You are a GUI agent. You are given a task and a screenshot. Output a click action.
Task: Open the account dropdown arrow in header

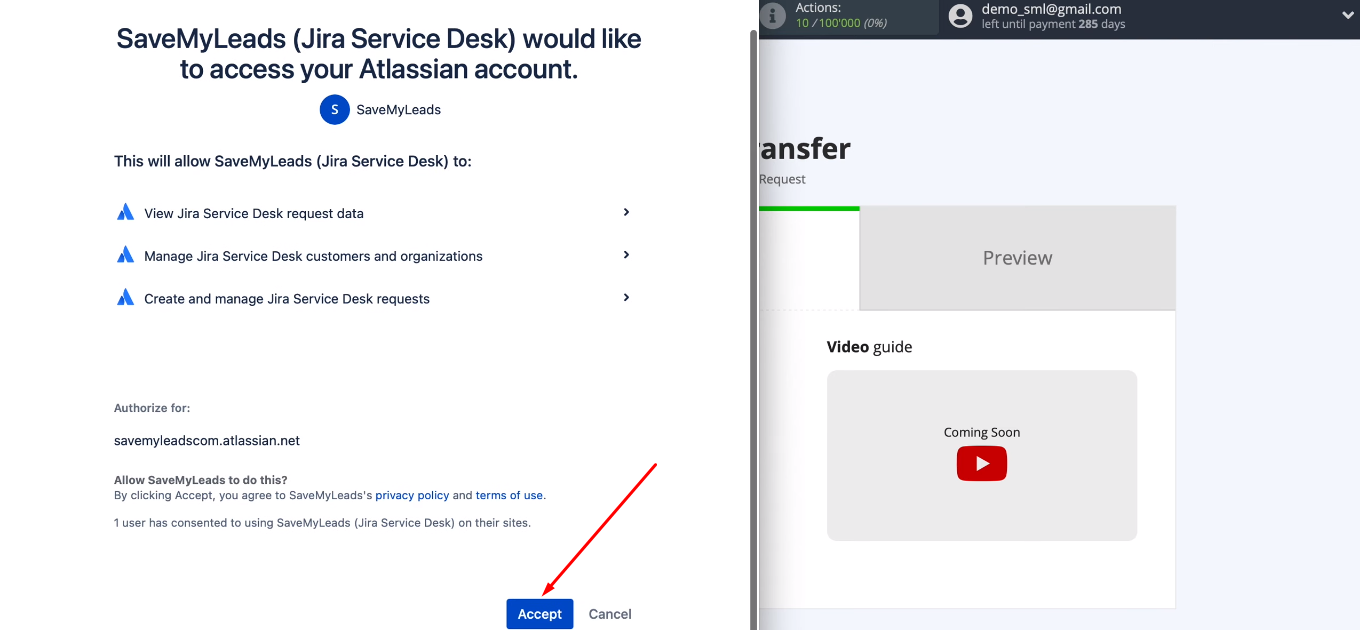click(x=1347, y=15)
